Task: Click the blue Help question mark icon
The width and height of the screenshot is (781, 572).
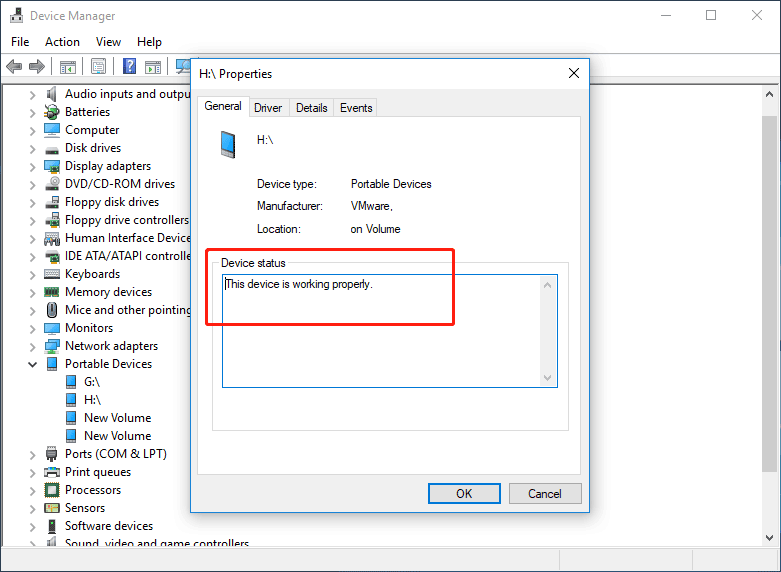Action: click(129, 67)
